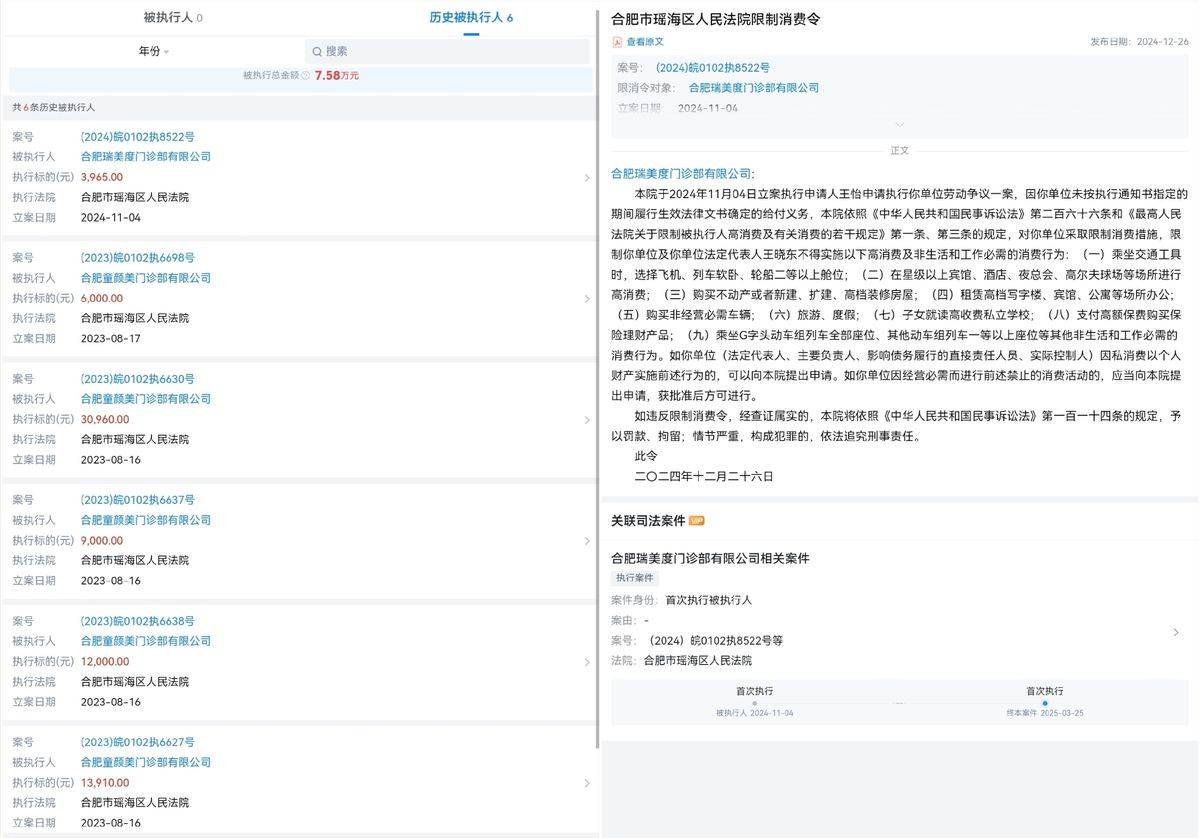Viewport: 1200px width, 838px height.
Task: Click the search magnifier icon
Action: 317,51
